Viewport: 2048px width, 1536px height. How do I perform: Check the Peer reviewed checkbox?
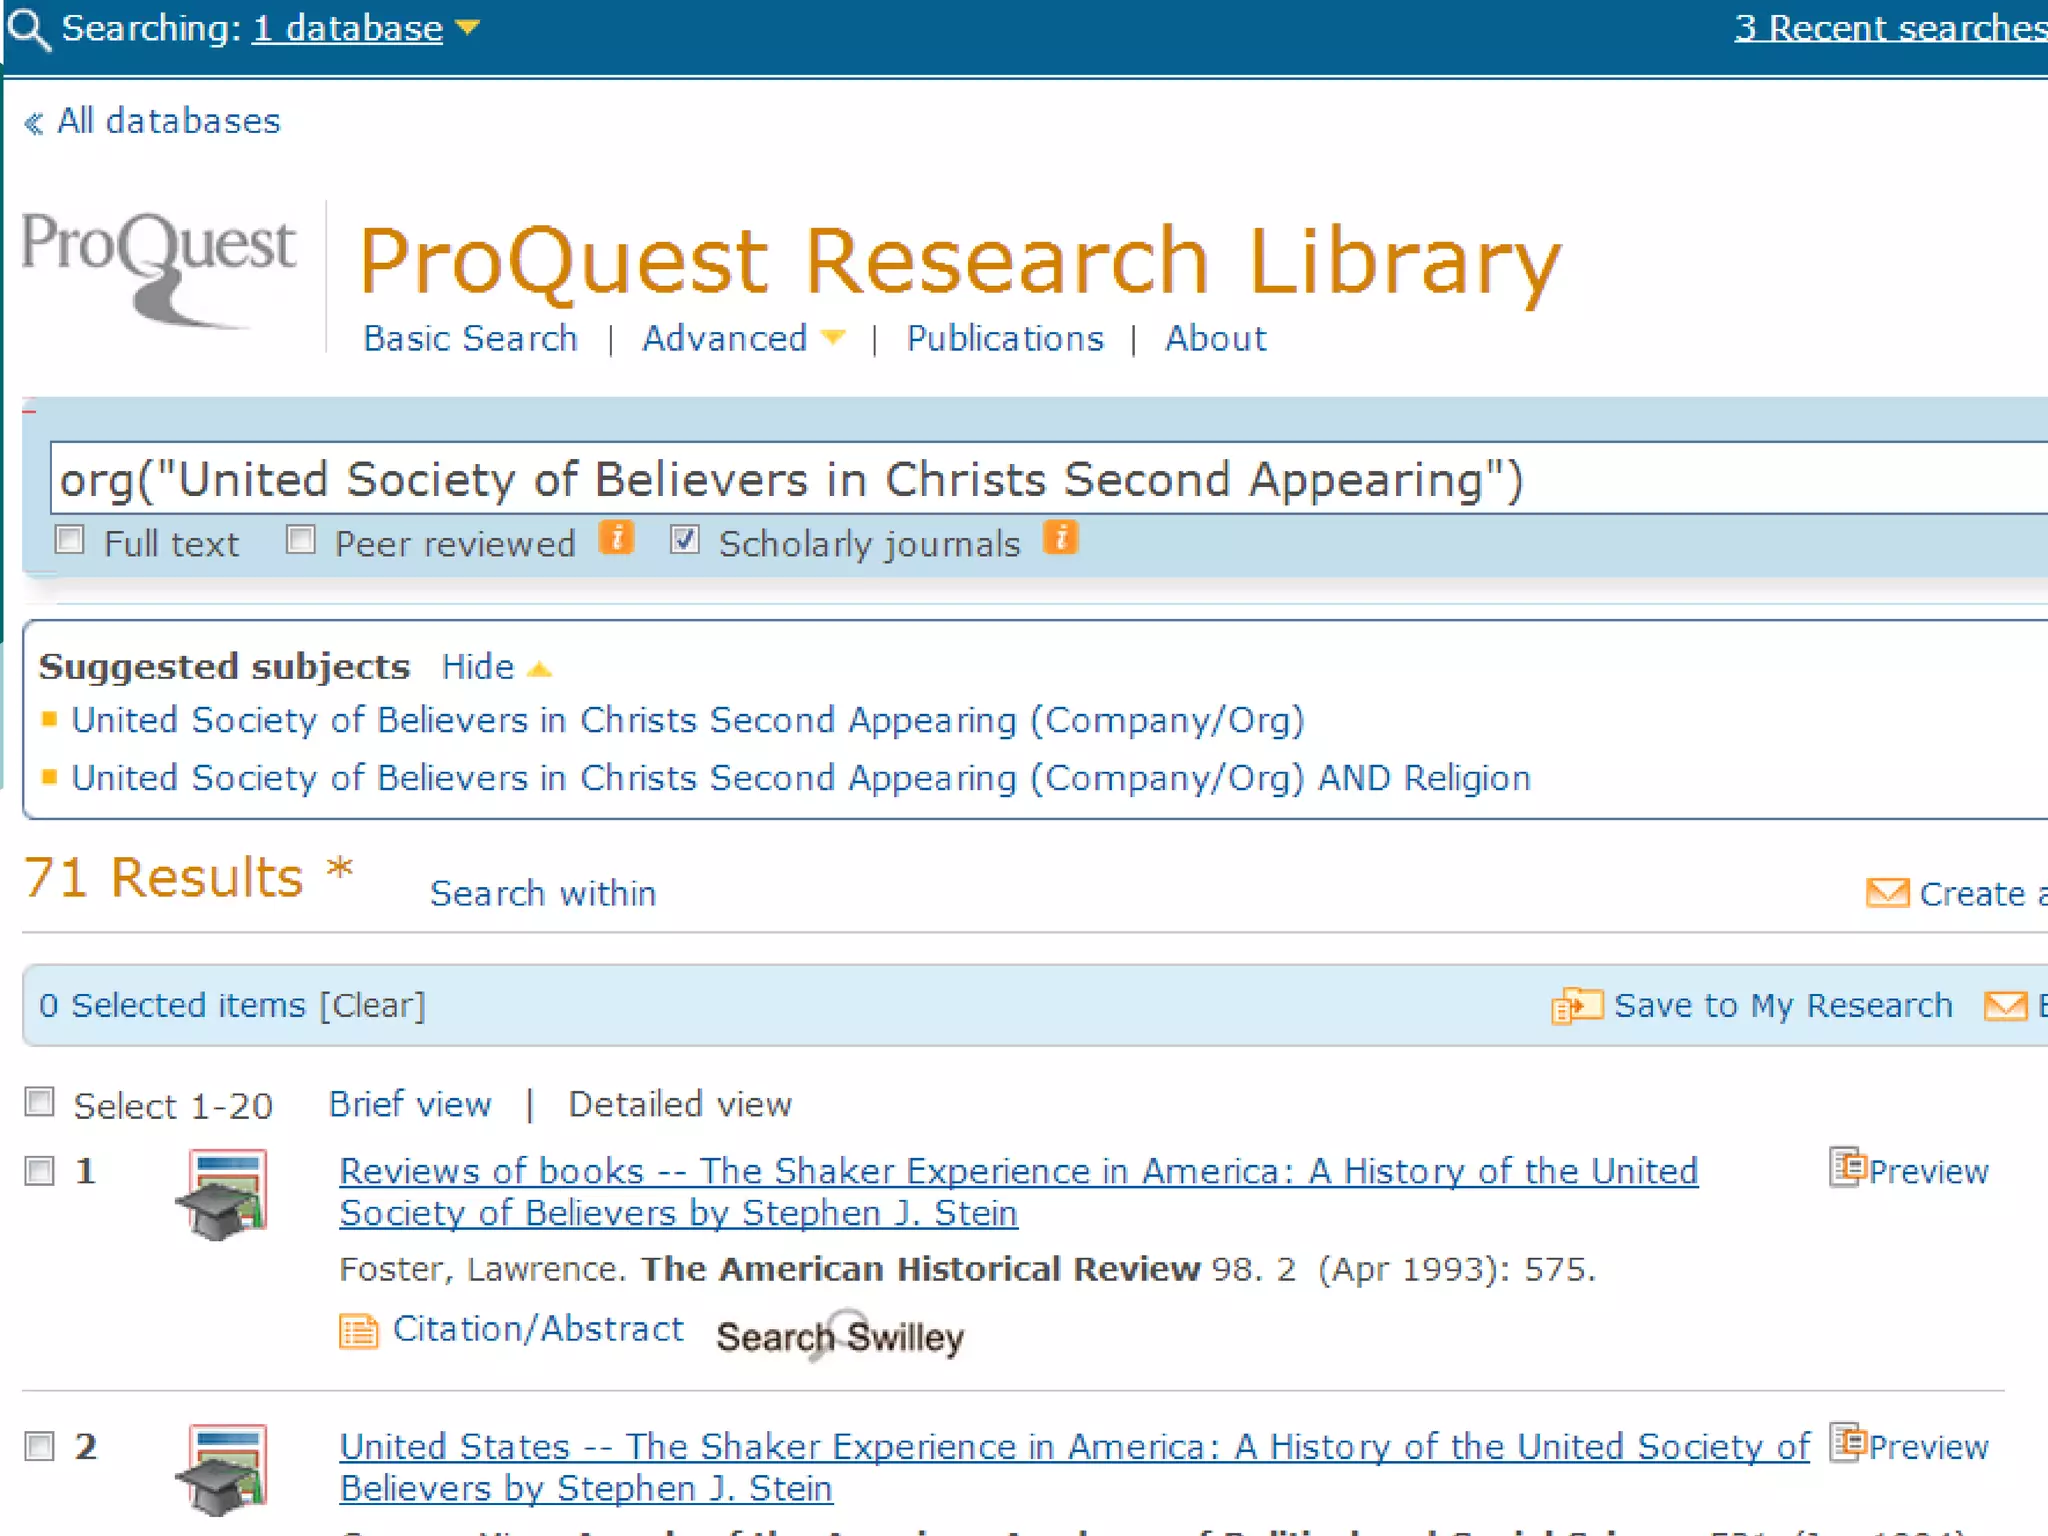pos(300,540)
